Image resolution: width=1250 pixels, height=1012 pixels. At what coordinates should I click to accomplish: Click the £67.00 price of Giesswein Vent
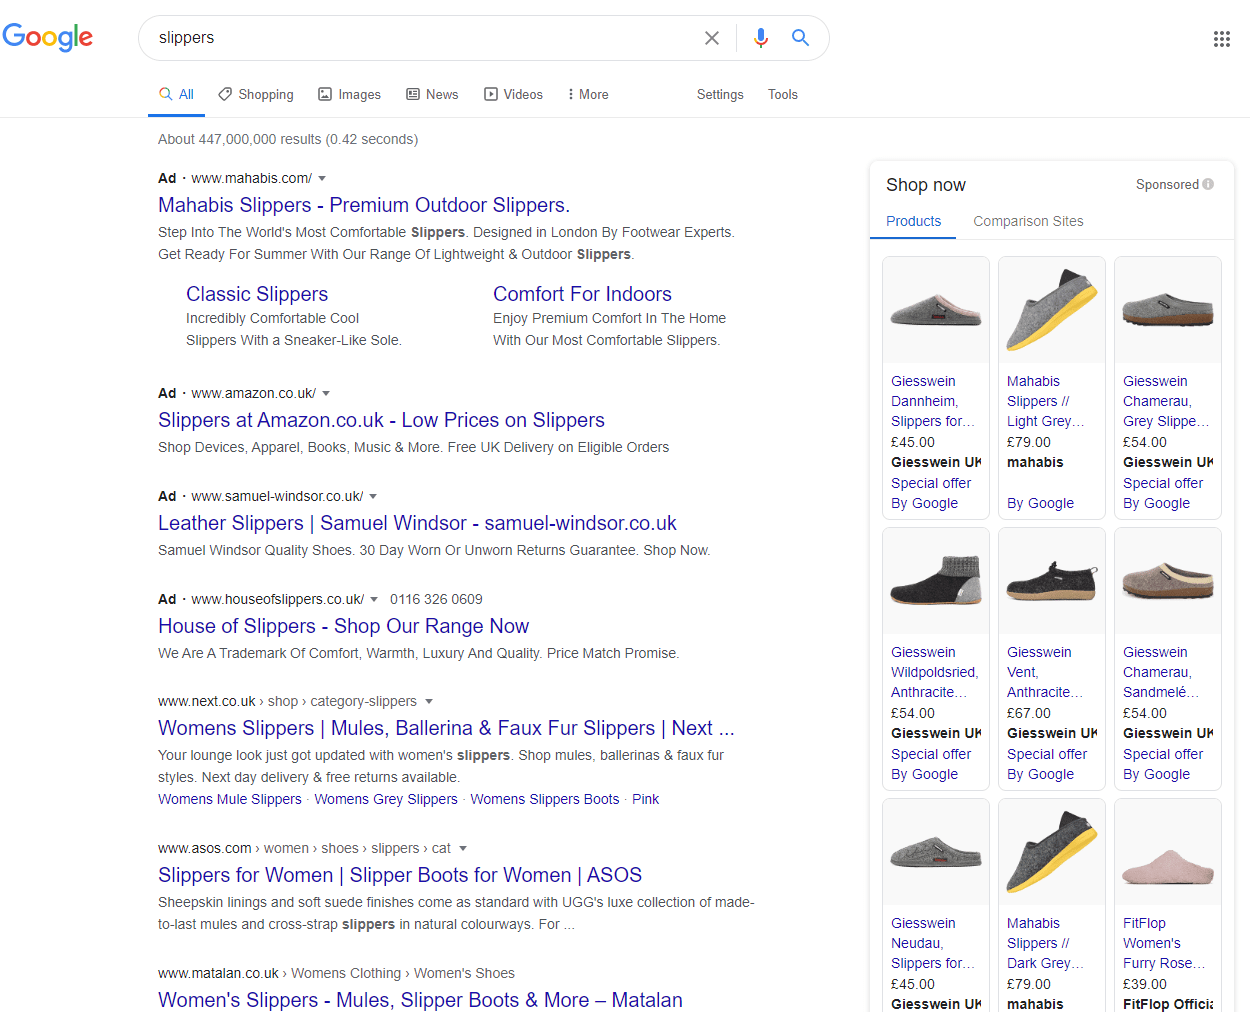1029,713
